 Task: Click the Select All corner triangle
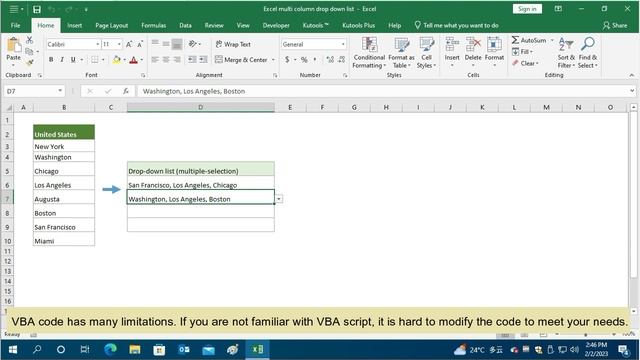(8, 108)
